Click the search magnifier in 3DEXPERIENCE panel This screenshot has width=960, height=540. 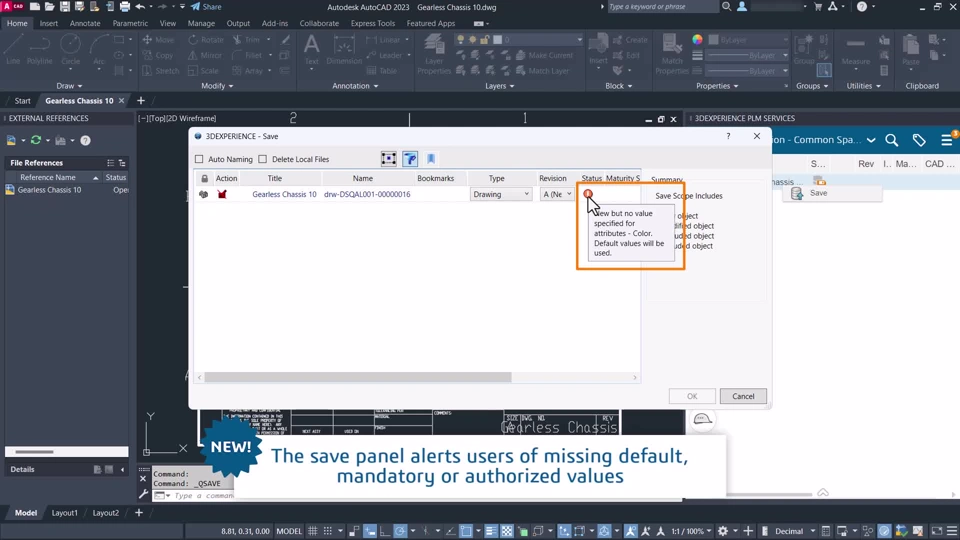(891, 140)
